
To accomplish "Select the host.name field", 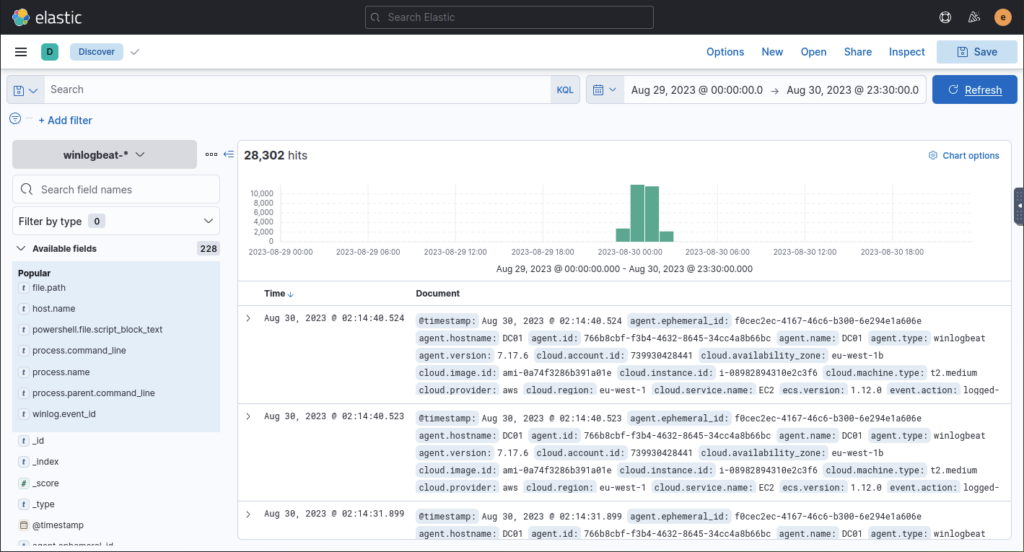I will [54, 308].
